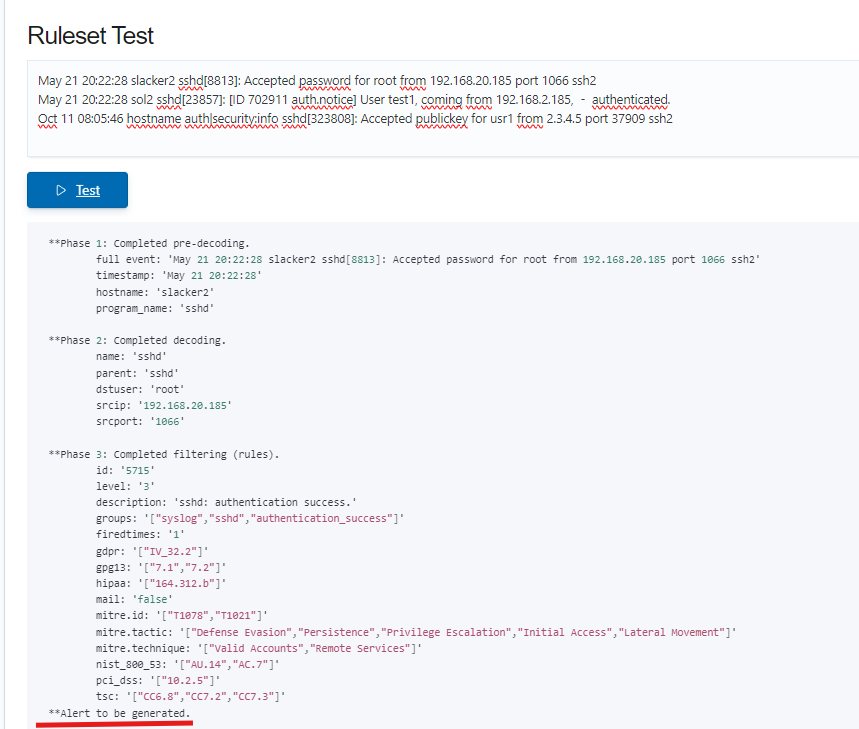Viewport: 859px width, 729px height.
Task: Click the mitre.tactic line
Action: click(x=416, y=633)
